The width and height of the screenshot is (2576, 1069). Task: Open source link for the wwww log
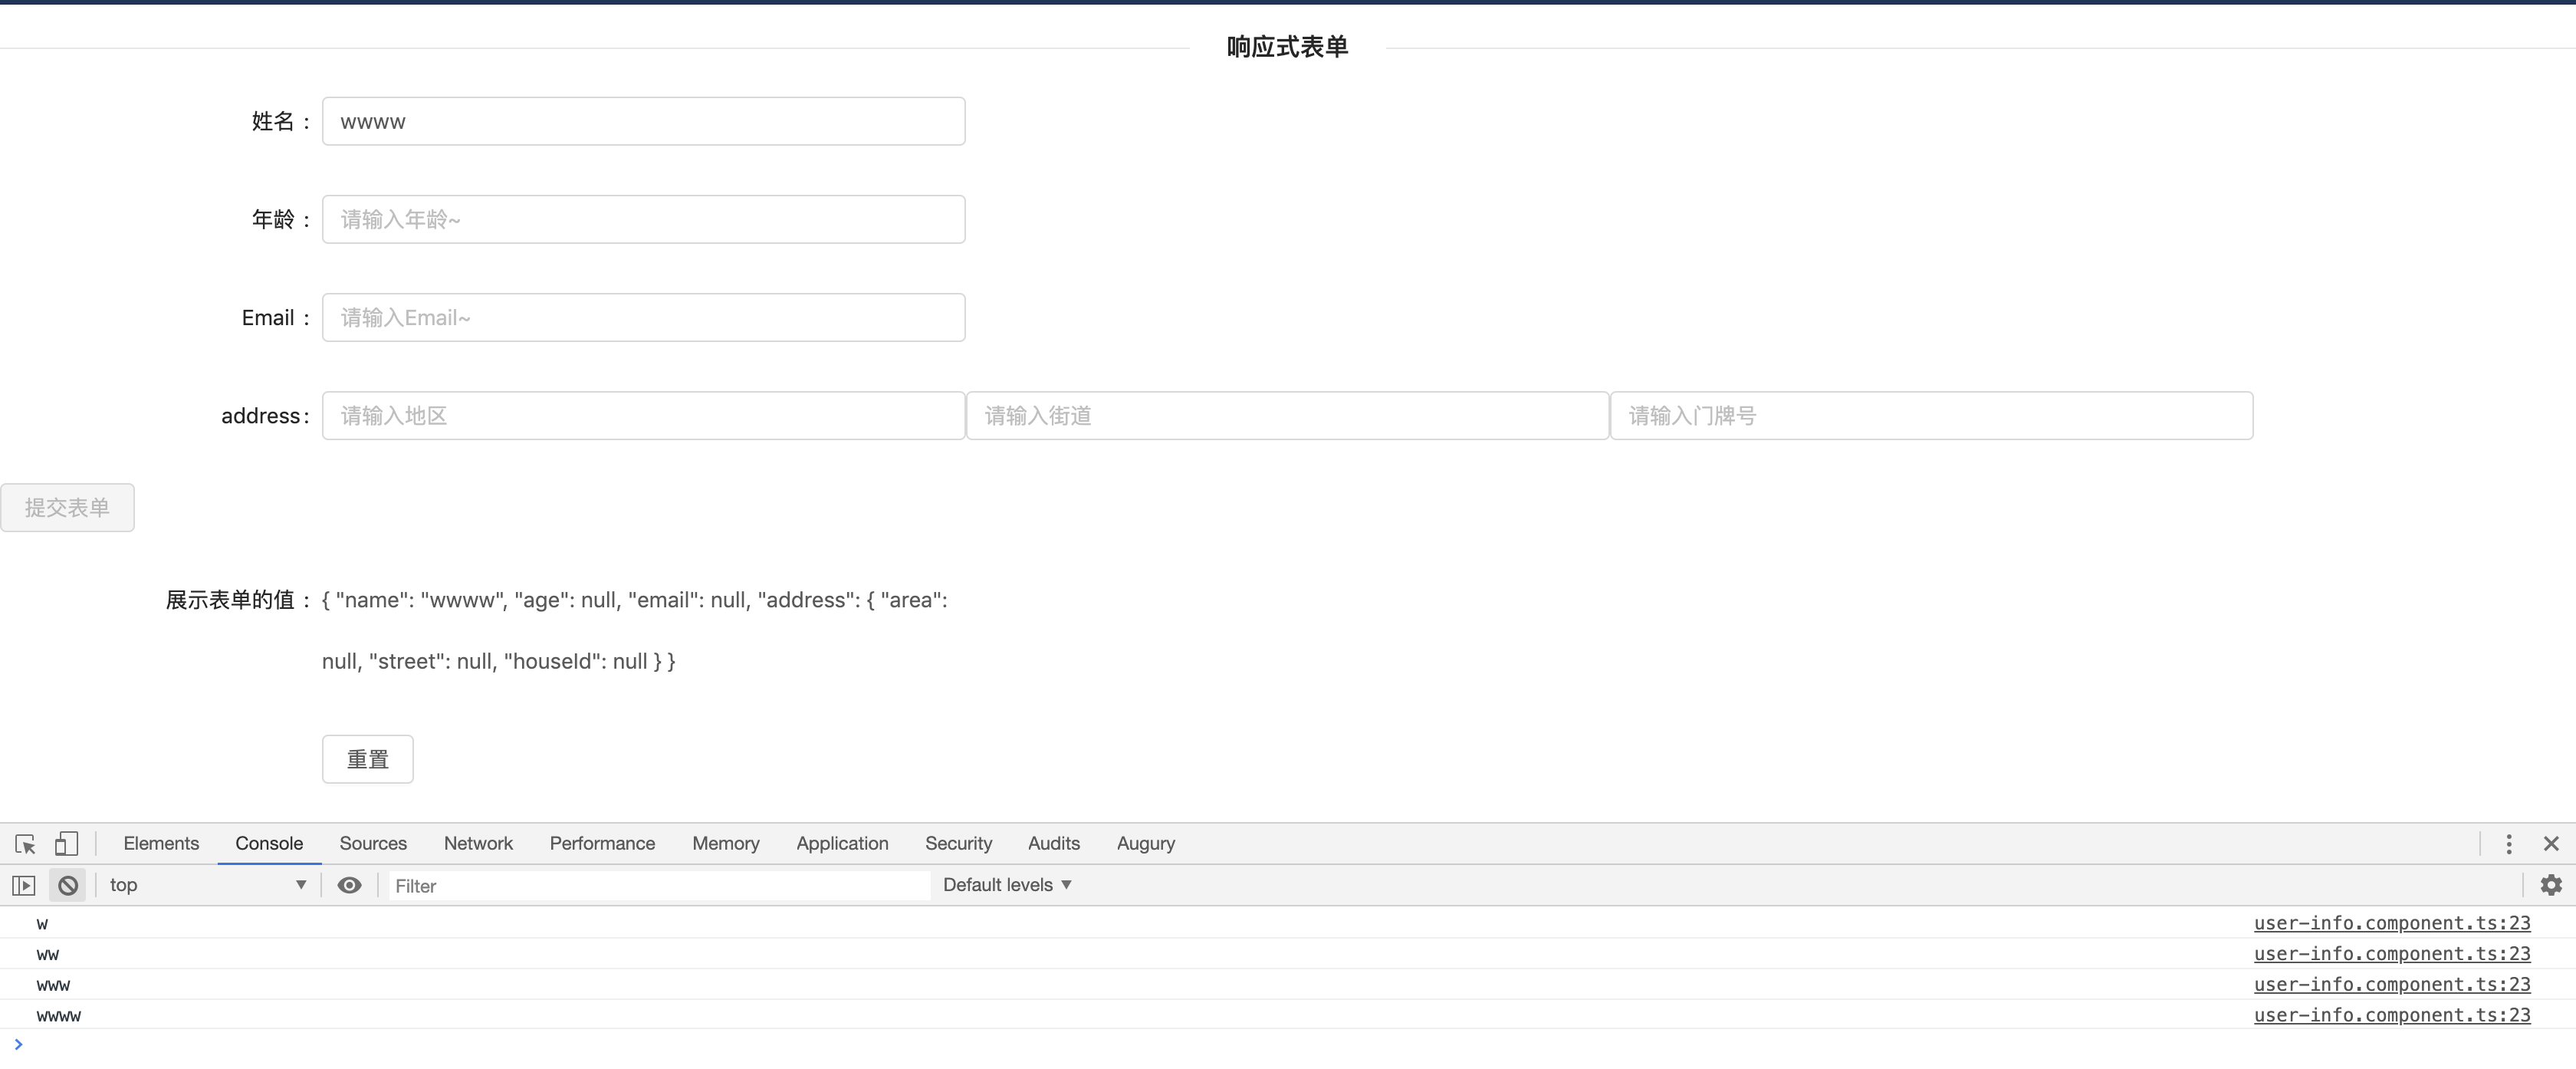[x=2391, y=1015]
